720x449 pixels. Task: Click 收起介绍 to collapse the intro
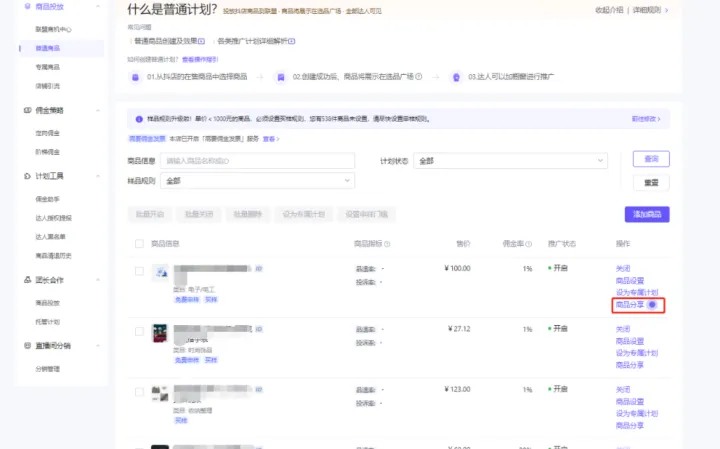click(609, 10)
